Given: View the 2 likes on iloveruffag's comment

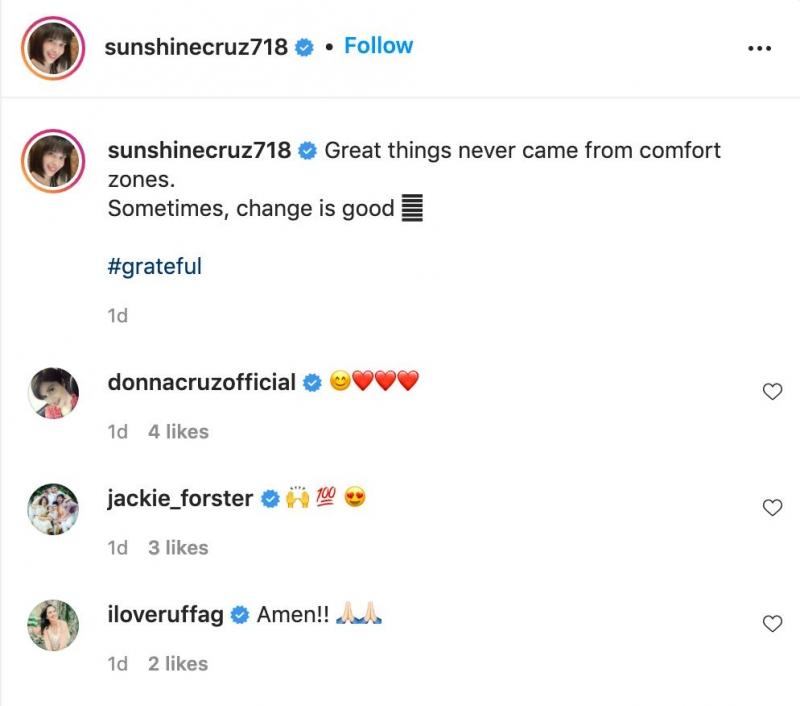Looking at the screenshot, I should tap(178, 664).
